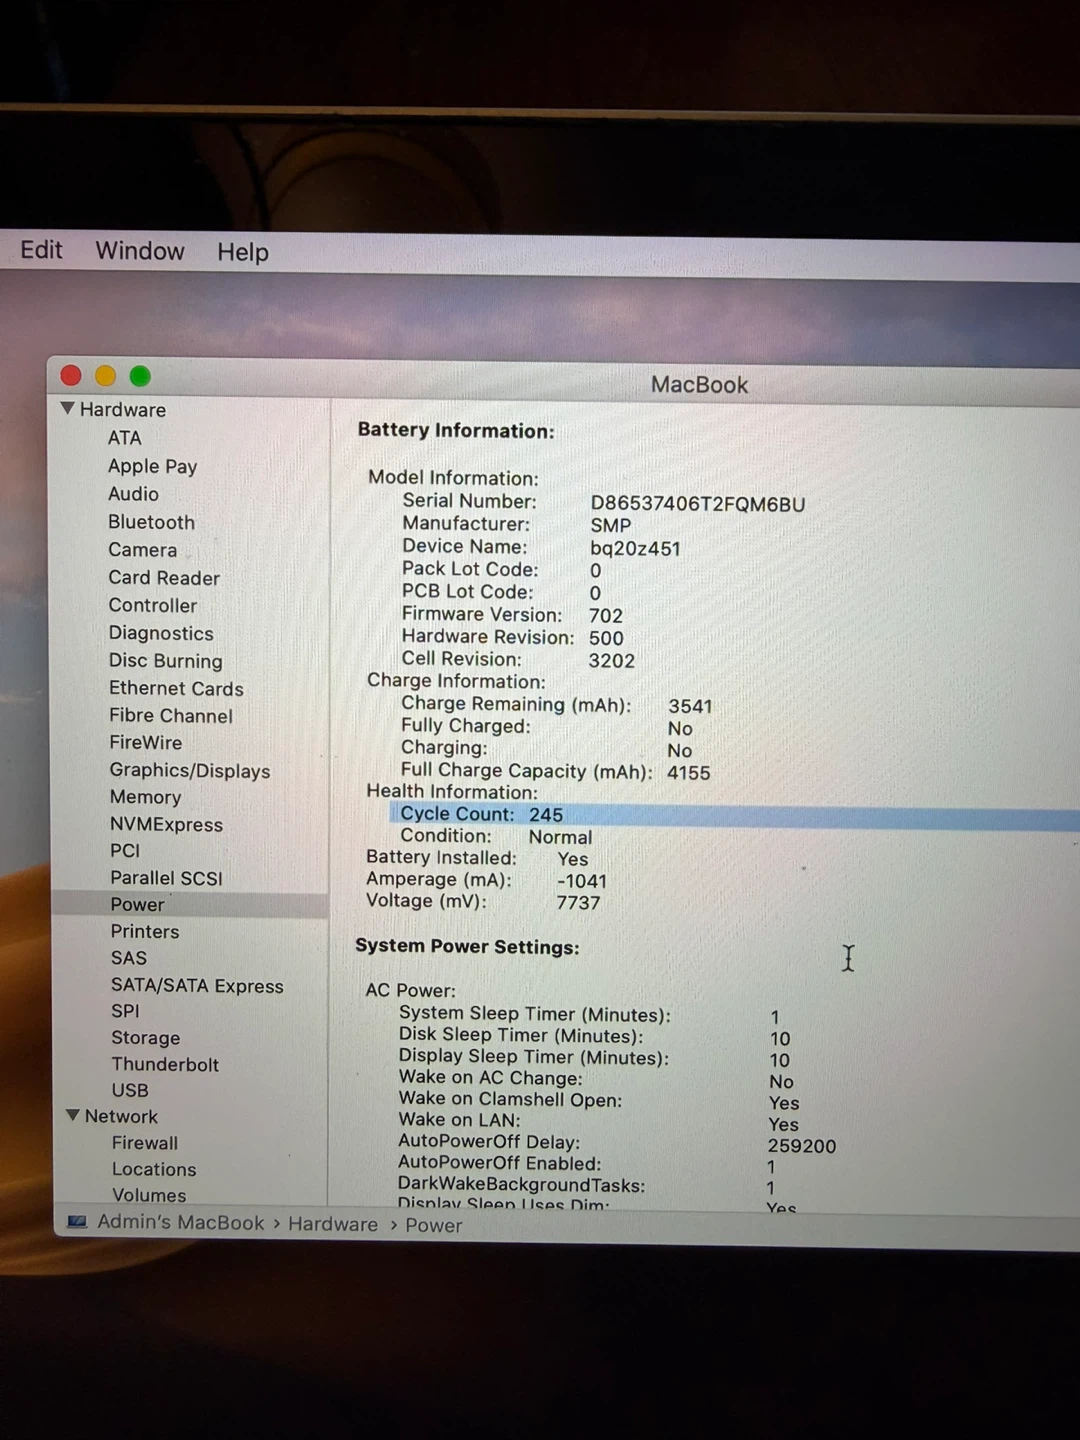Open the Window menu
The height and width of the screenshot is (1440, 1080).
[x=140, y=251]
